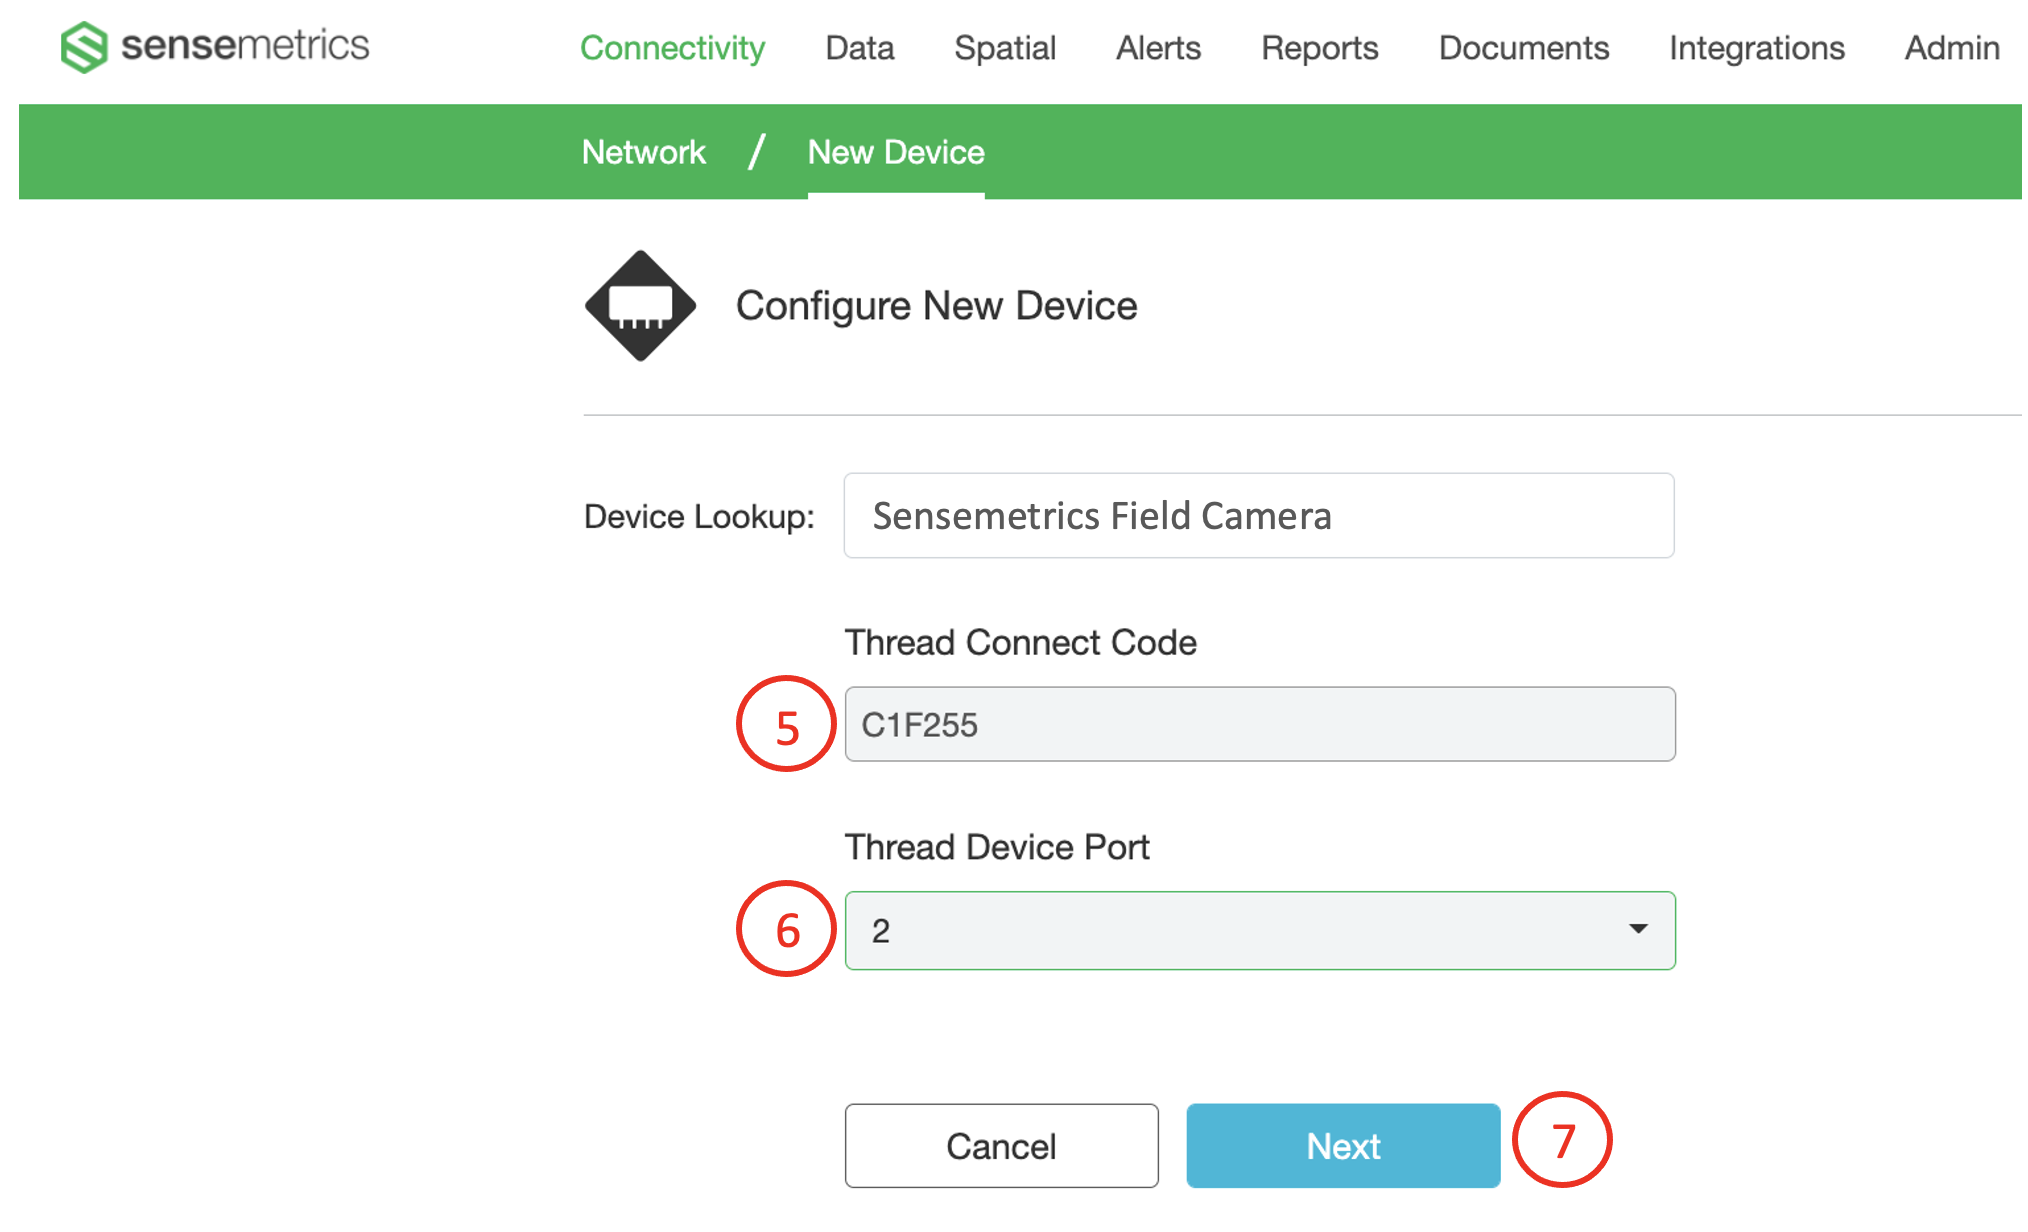Select the New Device tab

tap(896, 152)
